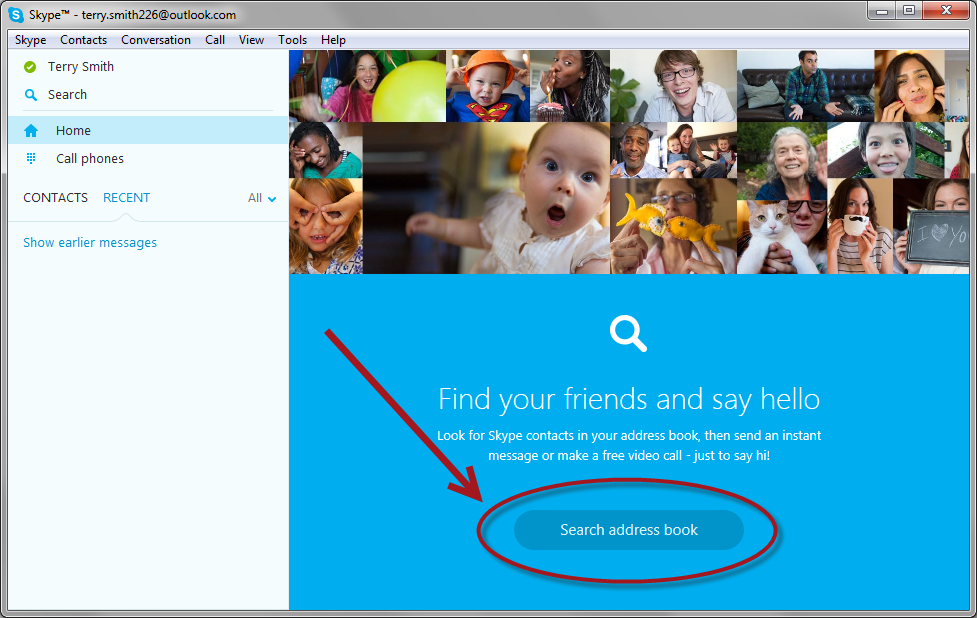Viewport: 977px width, 618px height.
Task: Click the large white magnifier icon
Action: point(628,333)
